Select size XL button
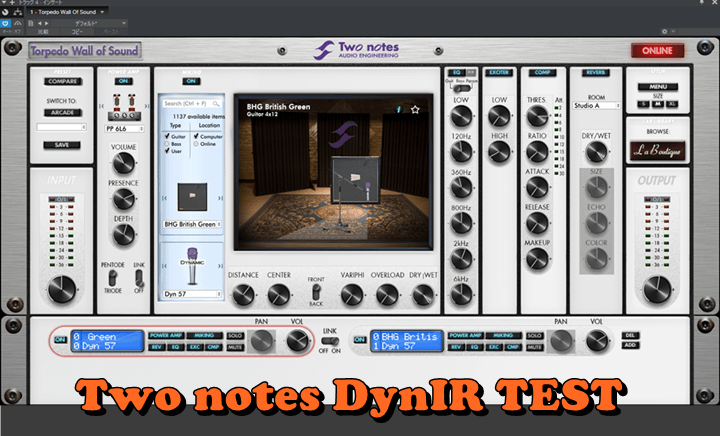This screenshot has height=436, width=720. click(x=672, y=104)
